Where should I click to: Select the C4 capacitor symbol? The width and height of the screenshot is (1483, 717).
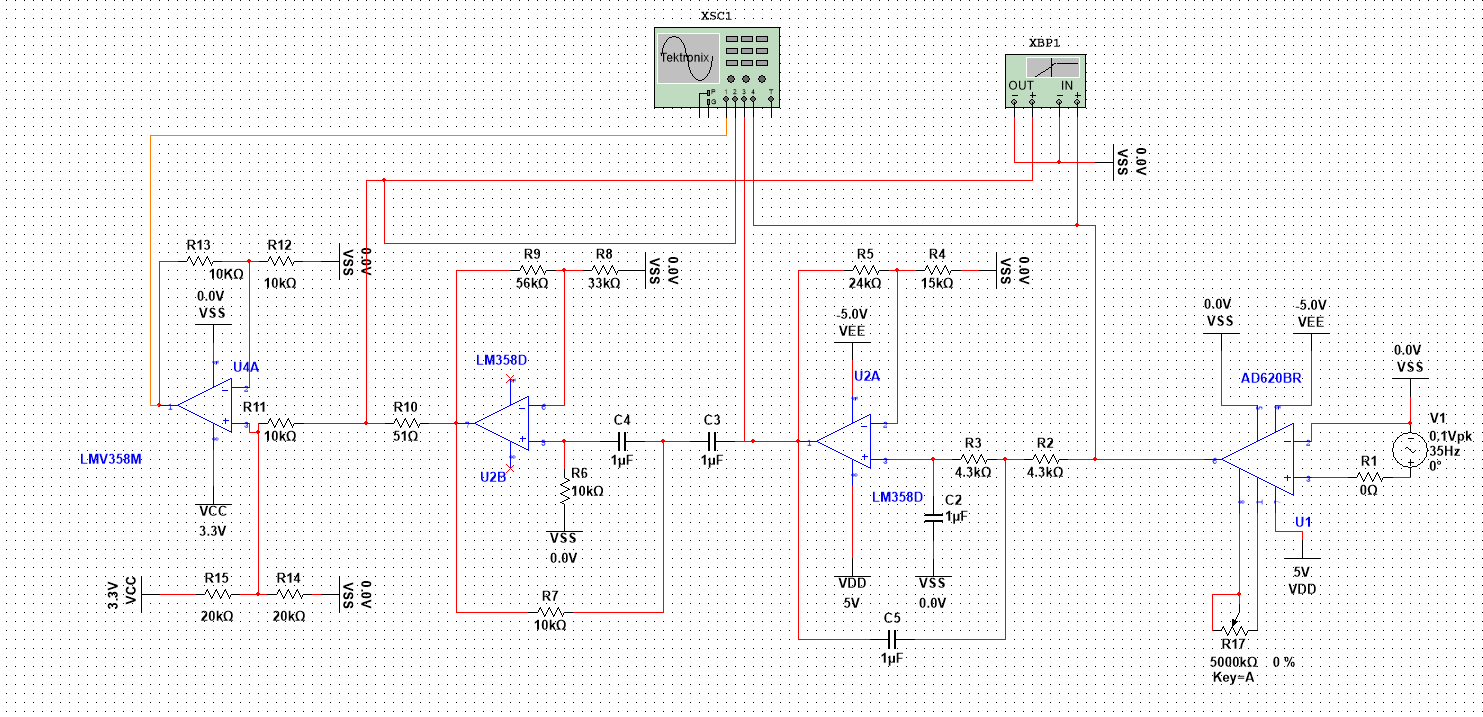[x=623, y=441]
